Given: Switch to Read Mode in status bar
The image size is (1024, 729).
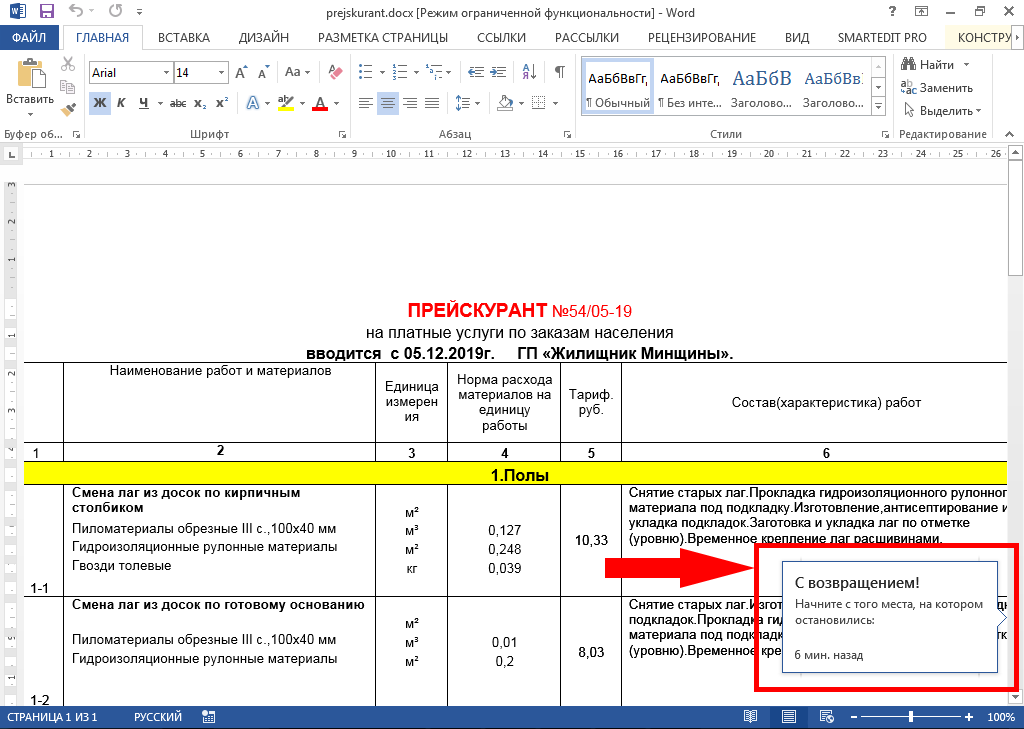Looking at the screenshot, I should (x=750, y=717).
